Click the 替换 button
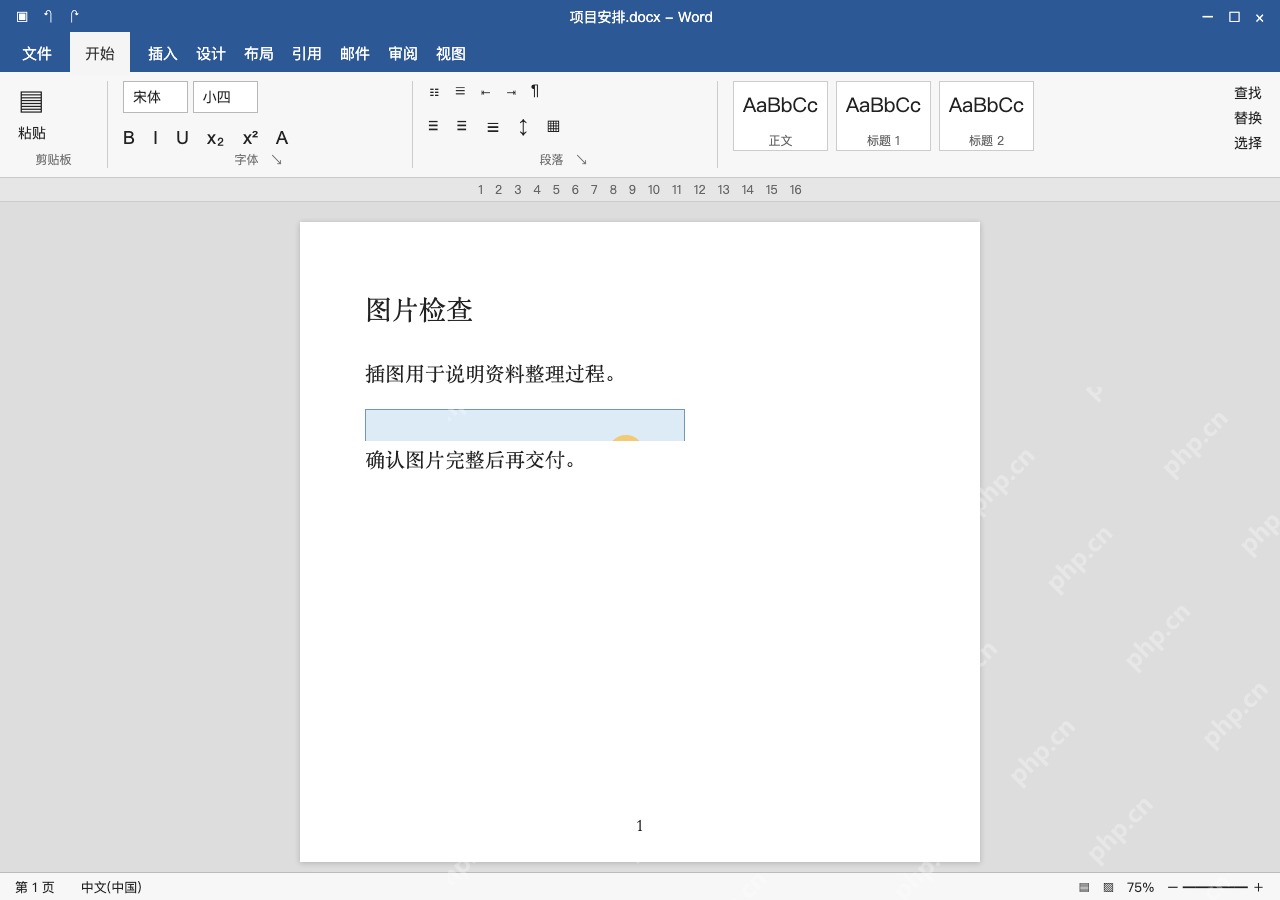Image resolution: width=1280 pixels, height=900 pixels. click(1248, 118)
